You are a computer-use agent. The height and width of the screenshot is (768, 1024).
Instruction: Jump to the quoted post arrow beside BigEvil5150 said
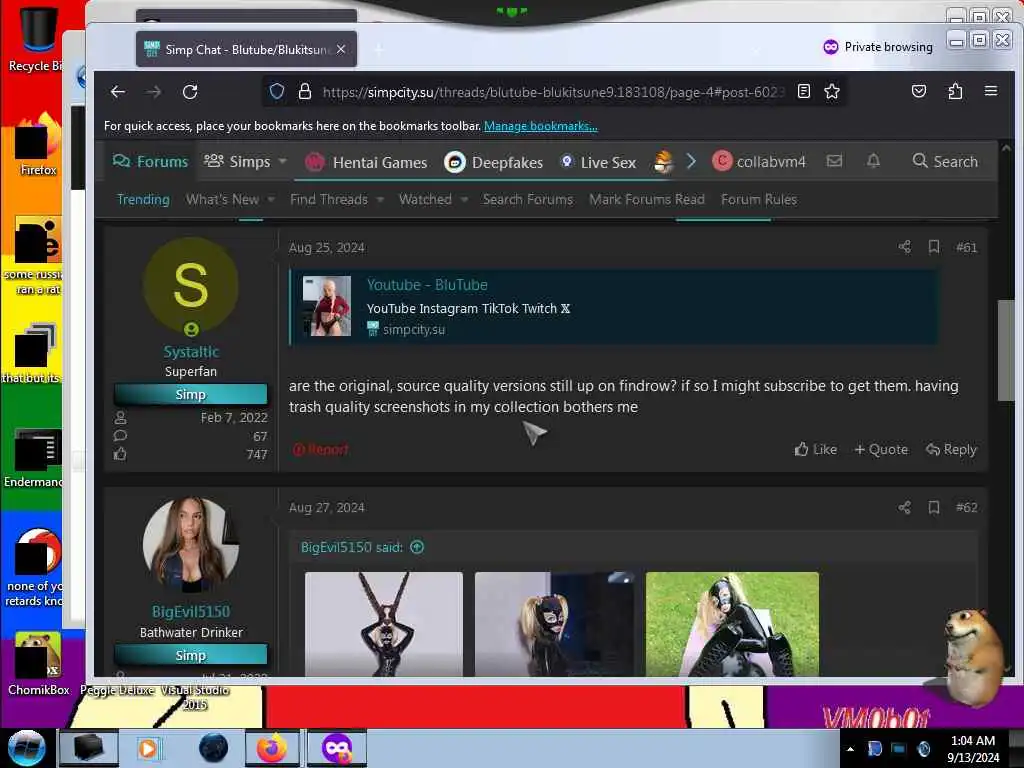pyautogui.click(x=417, y=547)
